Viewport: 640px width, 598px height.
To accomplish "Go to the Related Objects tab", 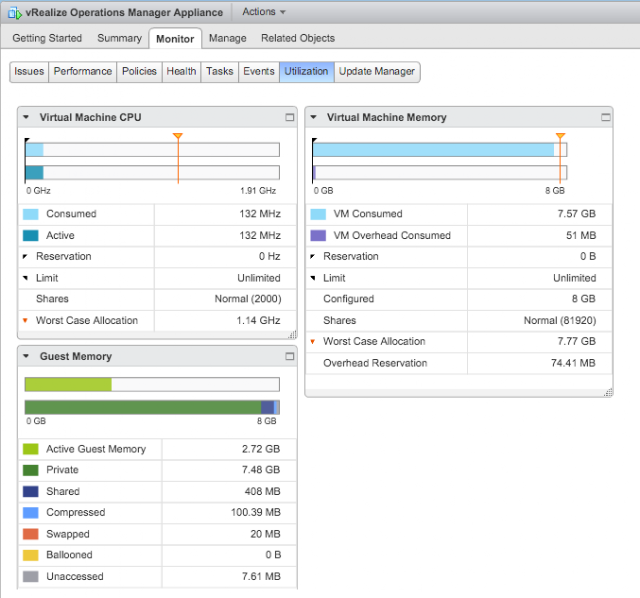I will [298, 38].
